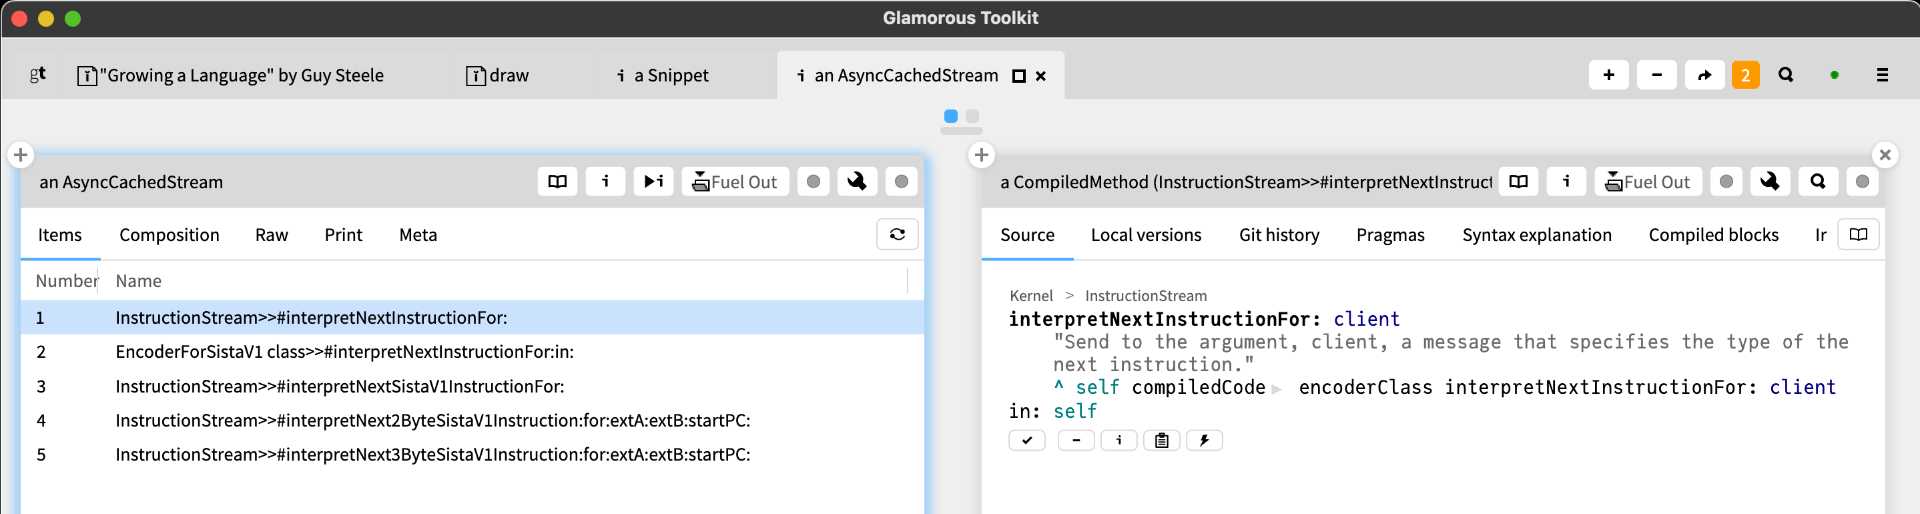1920x514 pixels.
Task: Click the minus discard button below source
Action: click(1076, 440)
